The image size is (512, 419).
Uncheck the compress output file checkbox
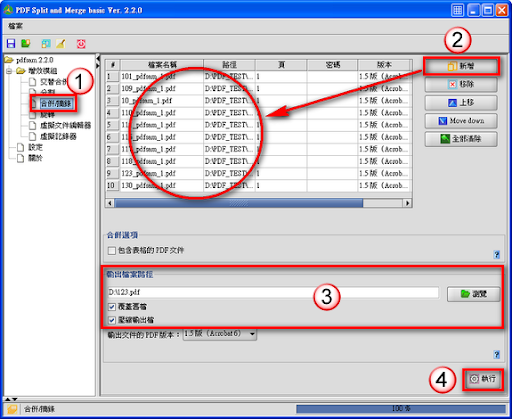[112, 320]
